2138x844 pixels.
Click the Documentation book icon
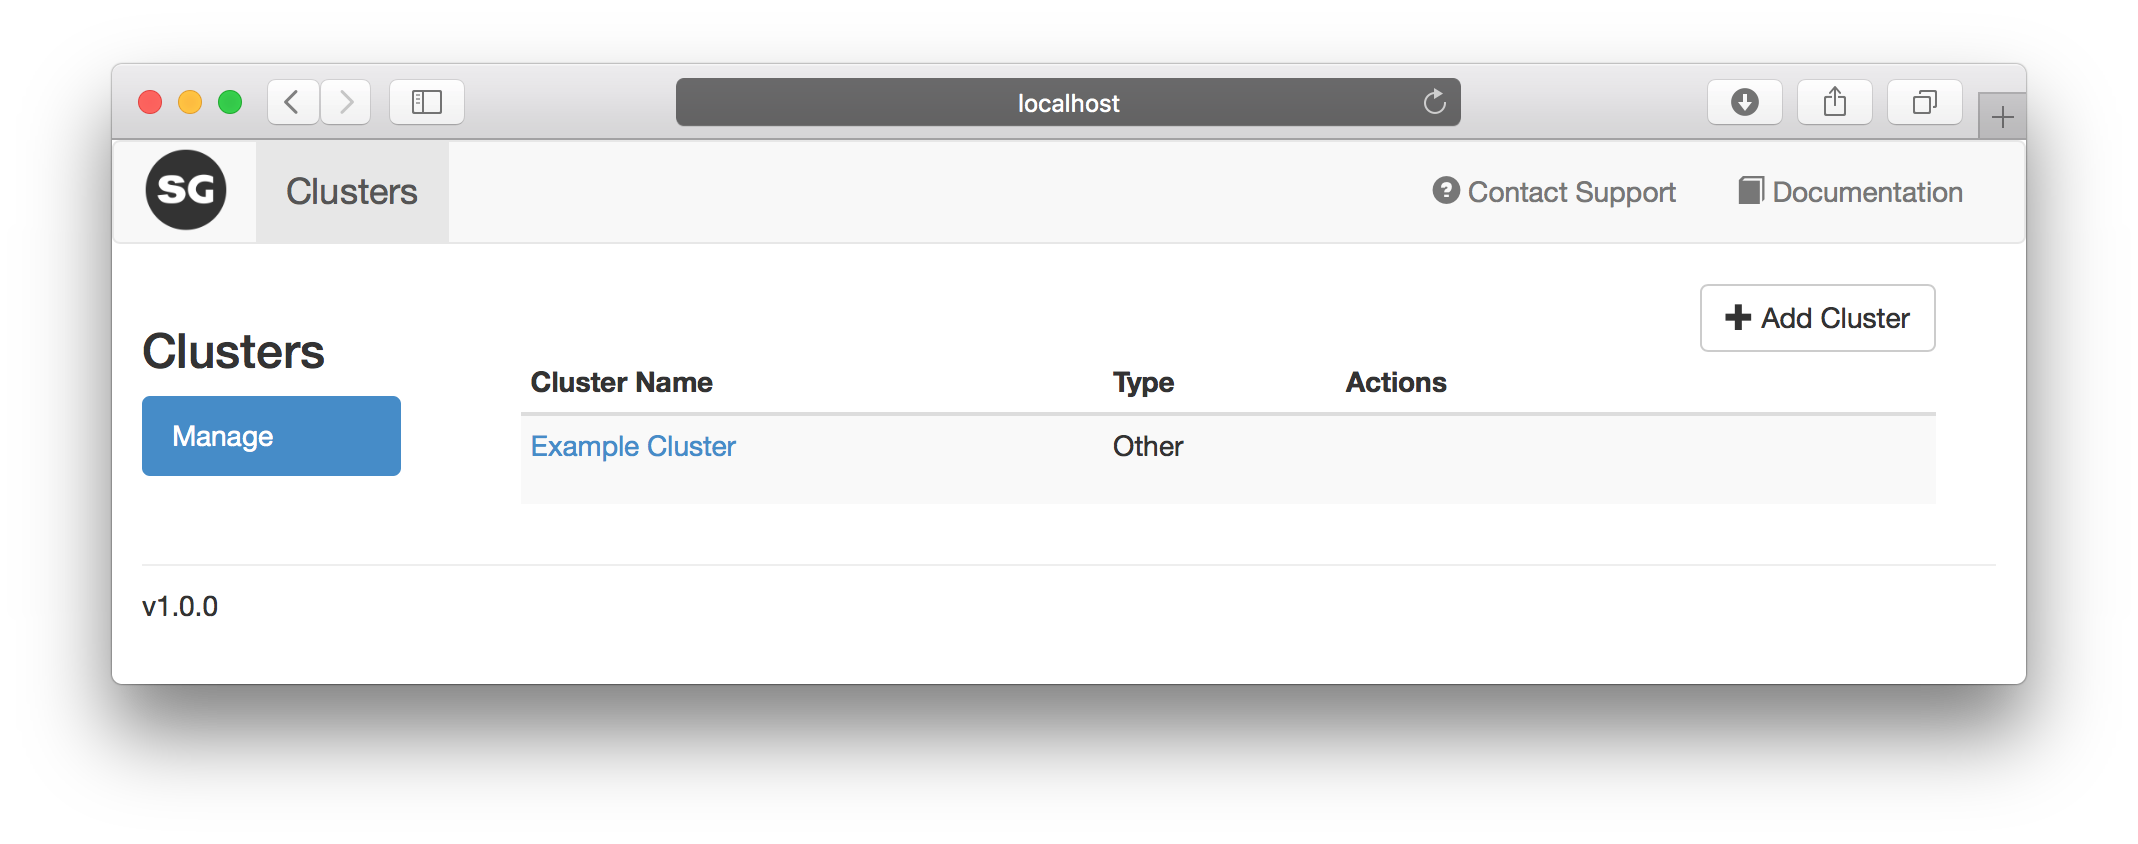point(1751,190)
